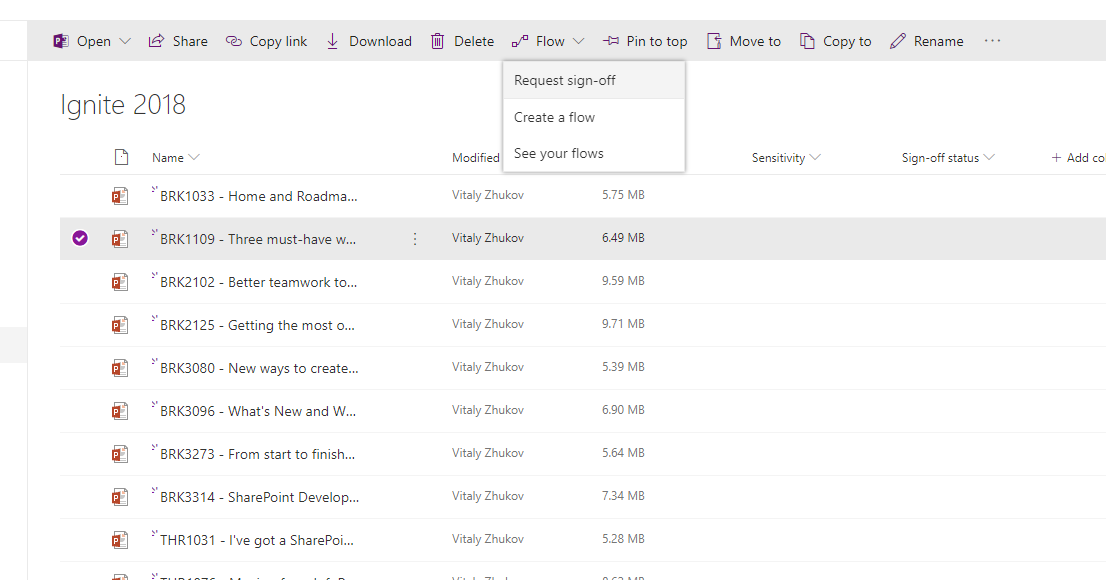1106x580 pixels.
Task: Open file BRK2102 - Better teamwork to...
Action: click(x=259, y=282)
